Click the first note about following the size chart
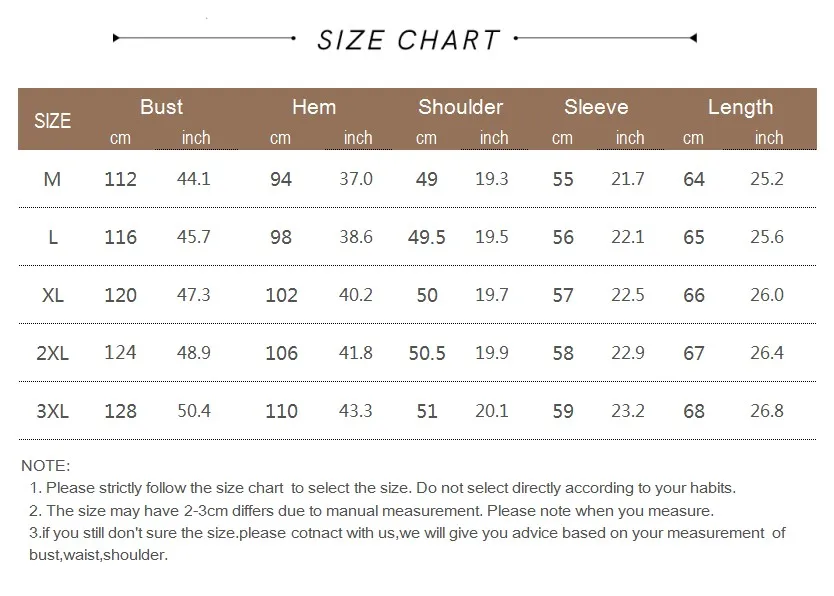Image resolution: width=834 pixels, height=596 pixels. 382,489
